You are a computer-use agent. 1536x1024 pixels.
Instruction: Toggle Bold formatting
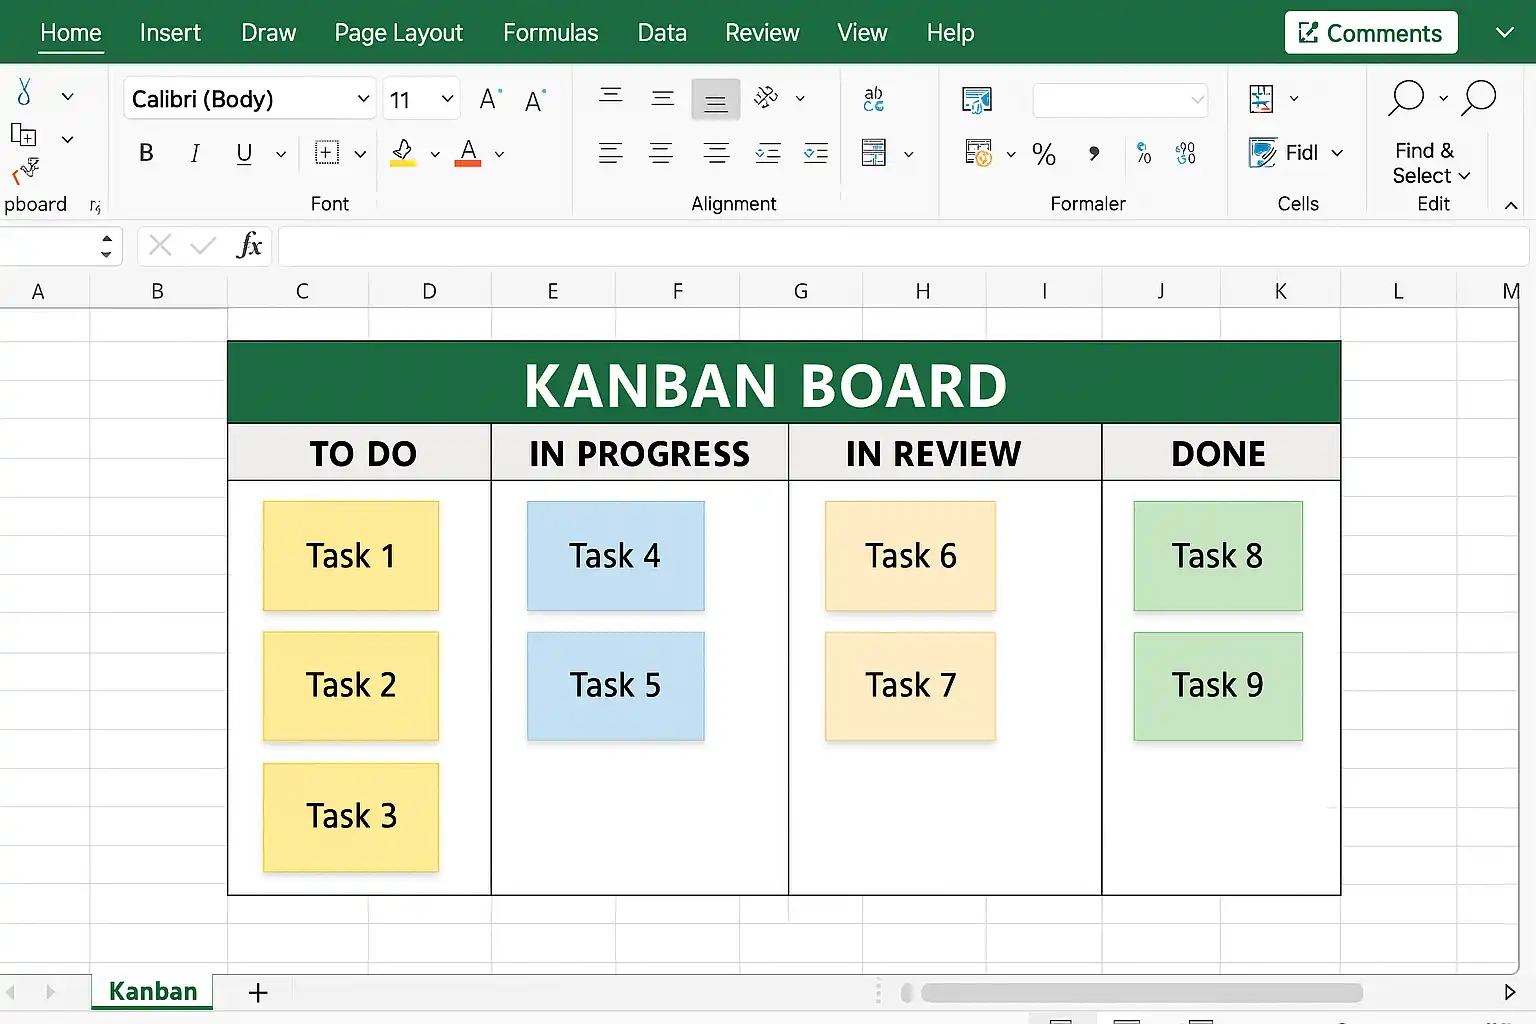click(x=146, y=153)
